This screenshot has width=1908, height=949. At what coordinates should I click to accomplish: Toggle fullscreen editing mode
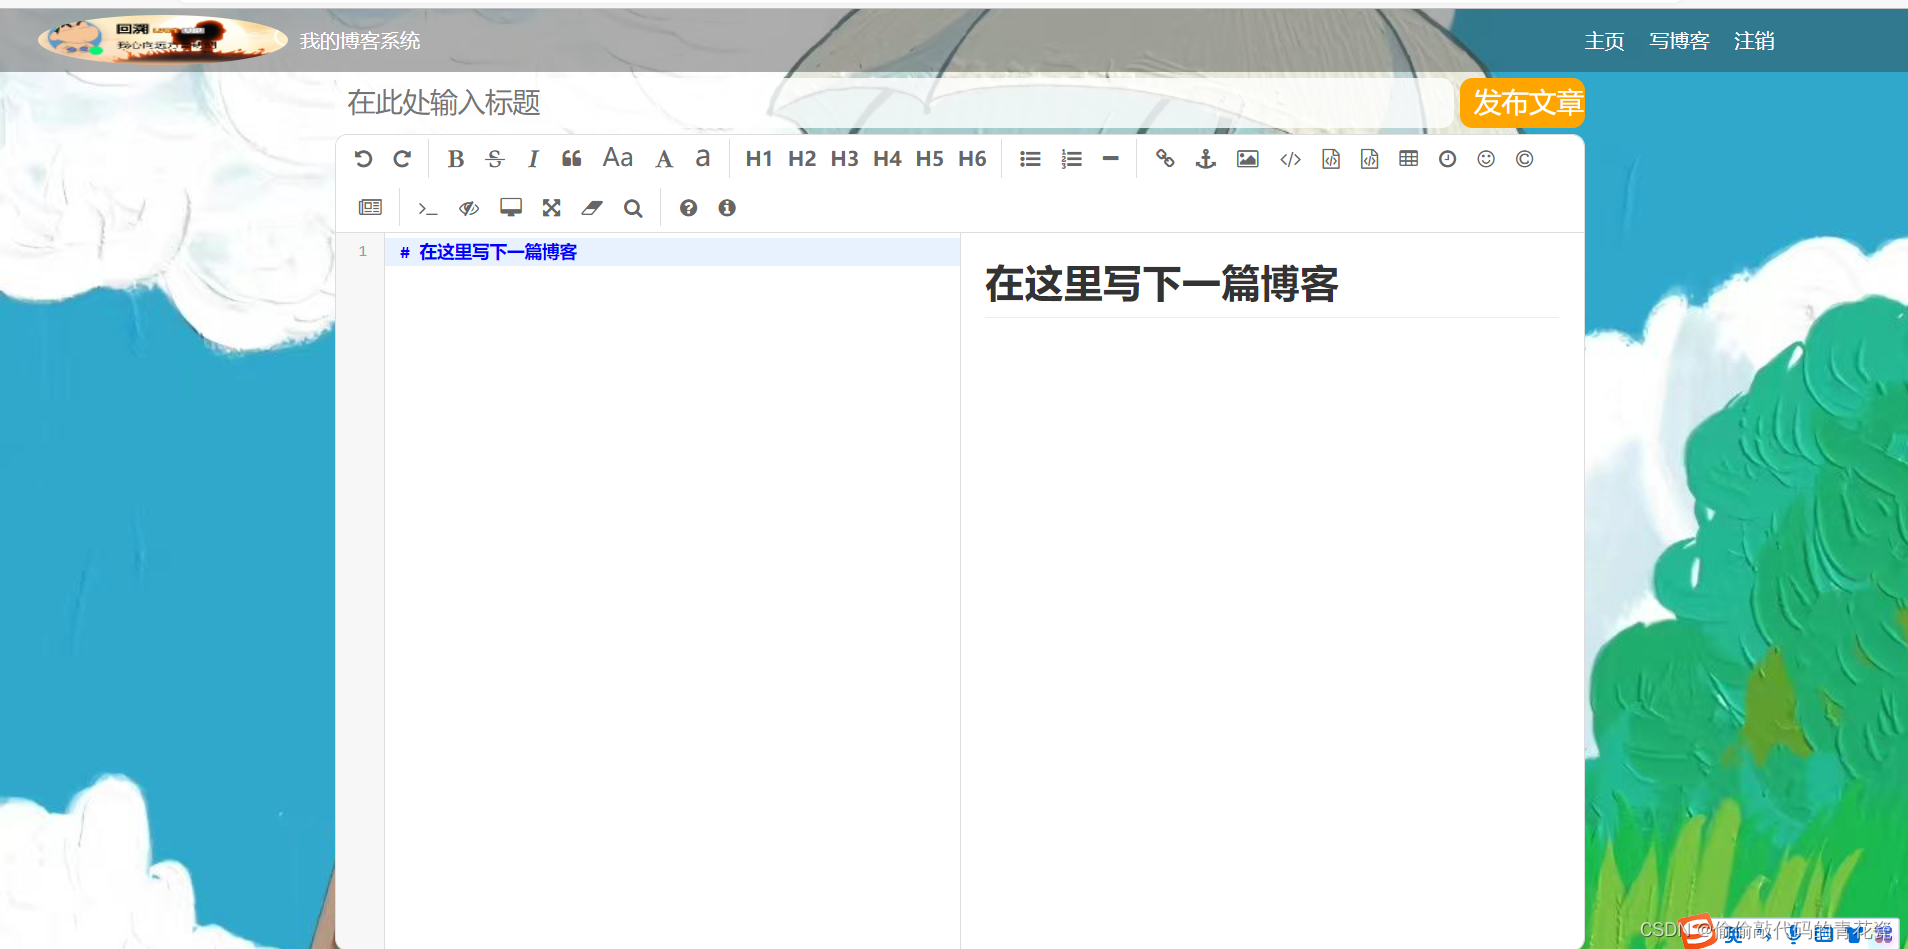point(552,208)
